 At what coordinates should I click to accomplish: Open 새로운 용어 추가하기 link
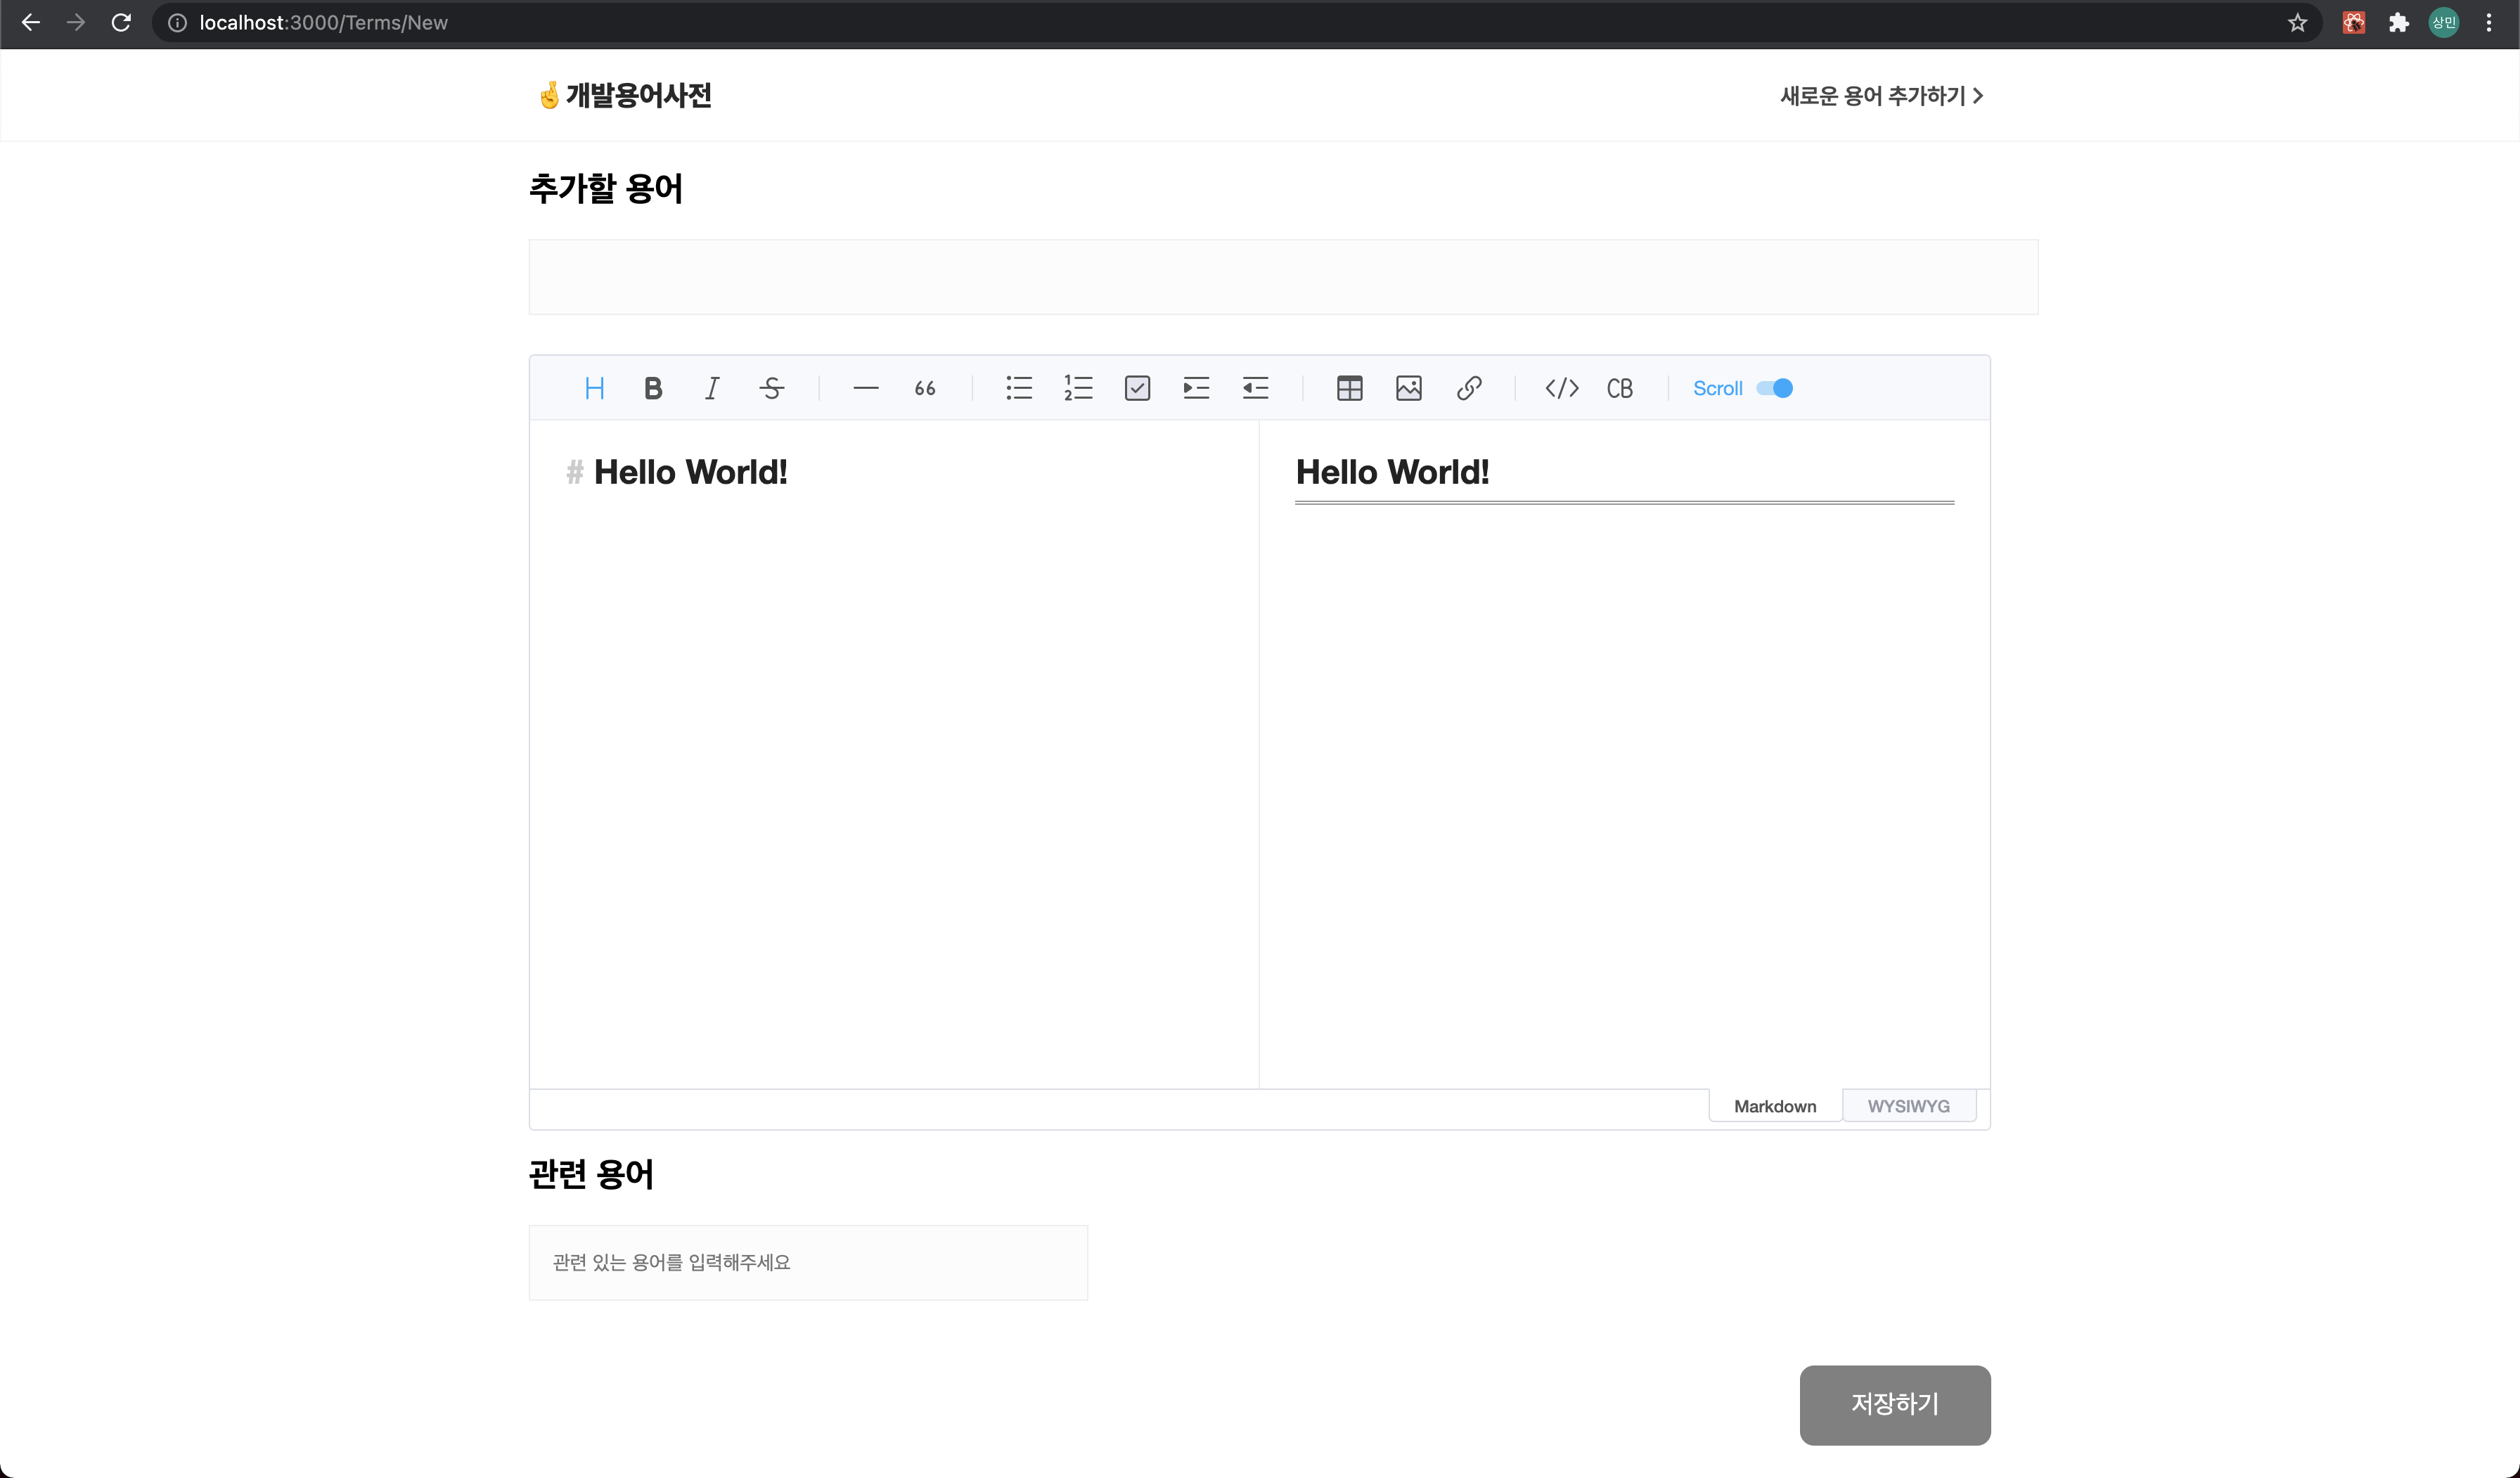1881,96
